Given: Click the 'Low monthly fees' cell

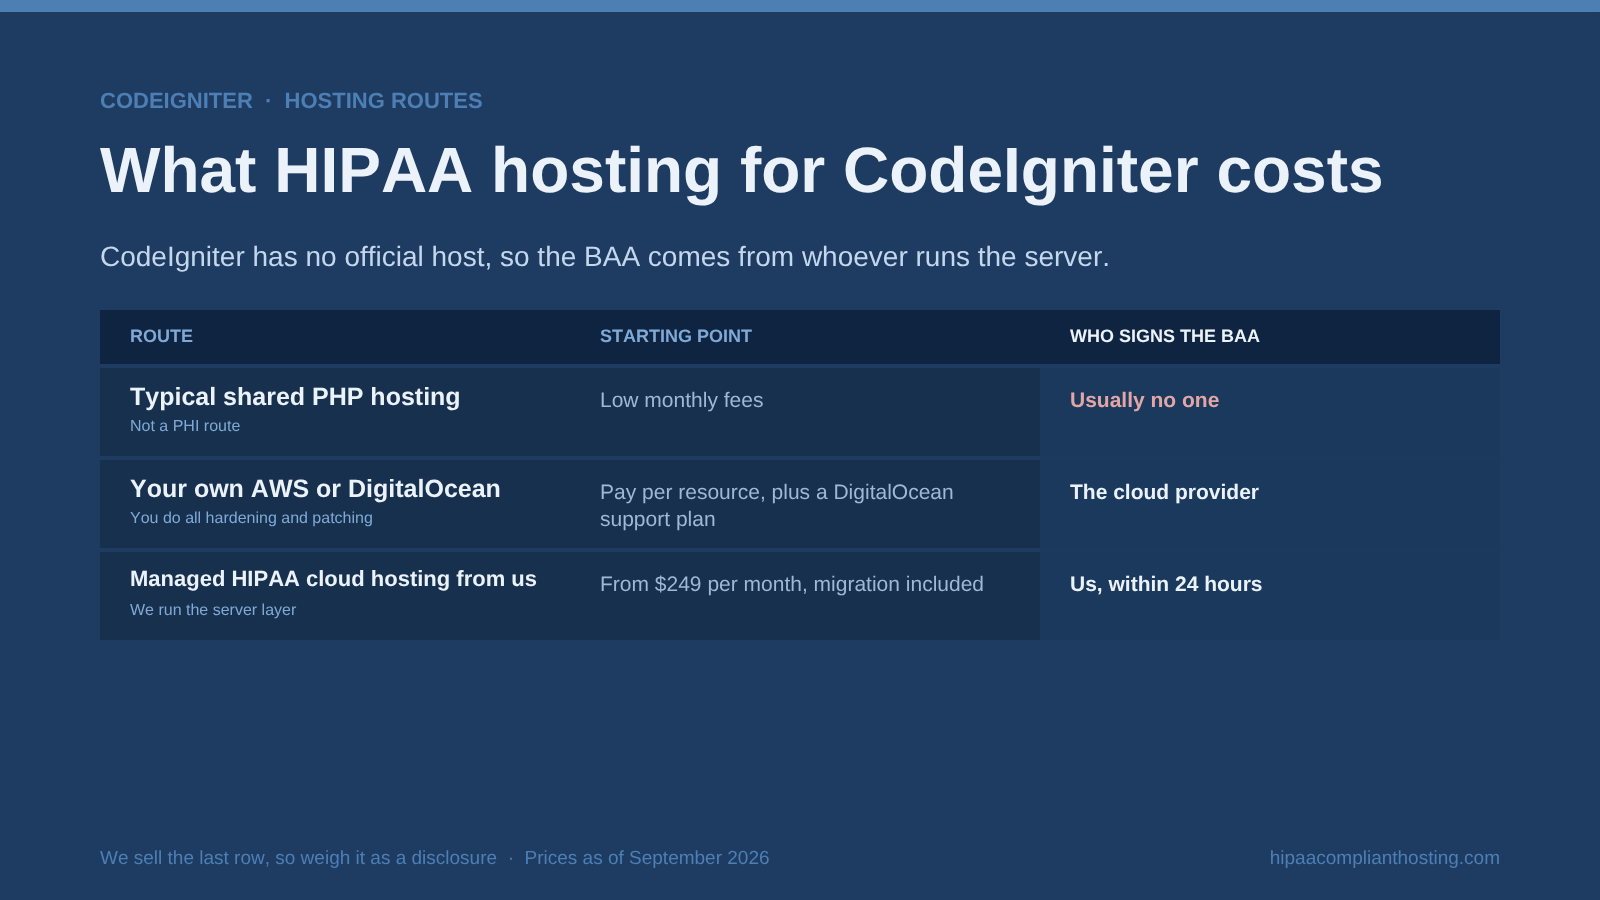Looking at the screenshot, I should pos(681,400).
